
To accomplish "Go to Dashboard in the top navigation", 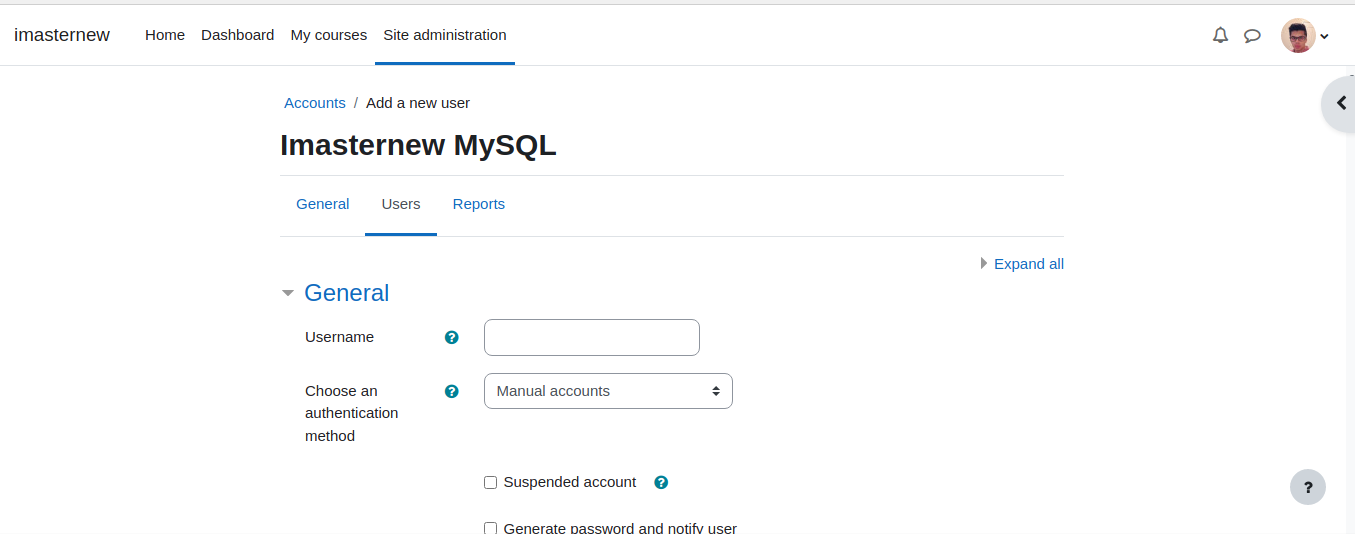I will [x=238, y=35].
